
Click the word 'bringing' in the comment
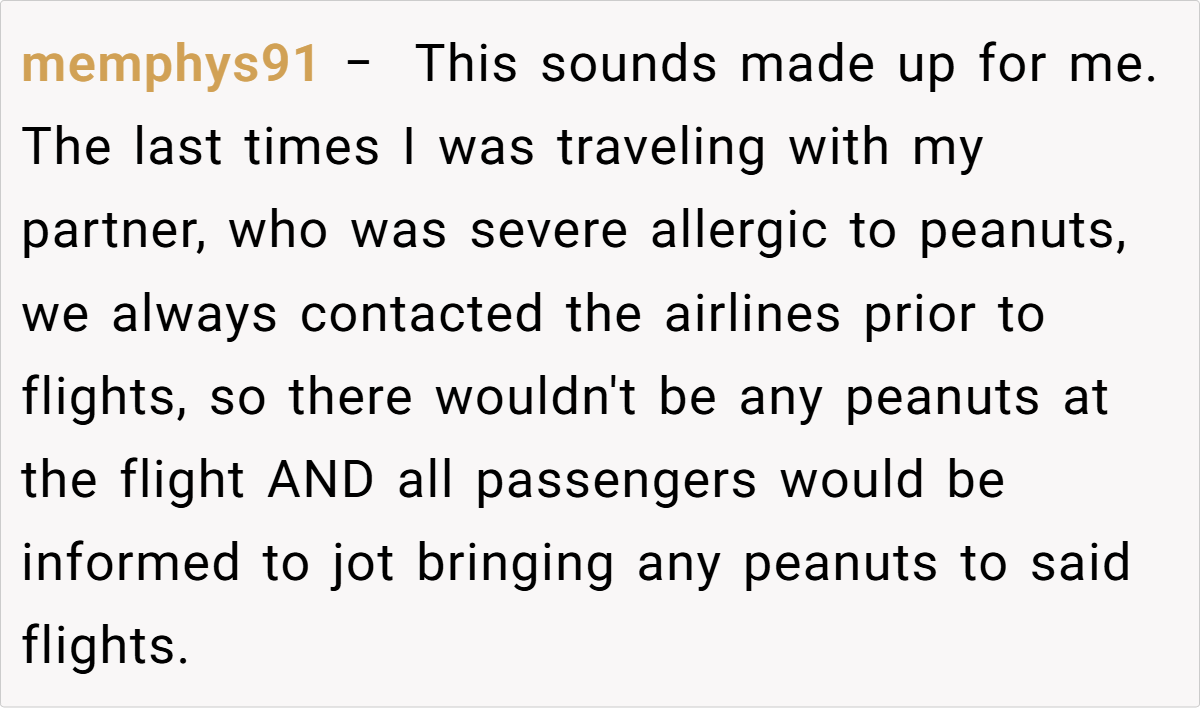pos(516,564)
